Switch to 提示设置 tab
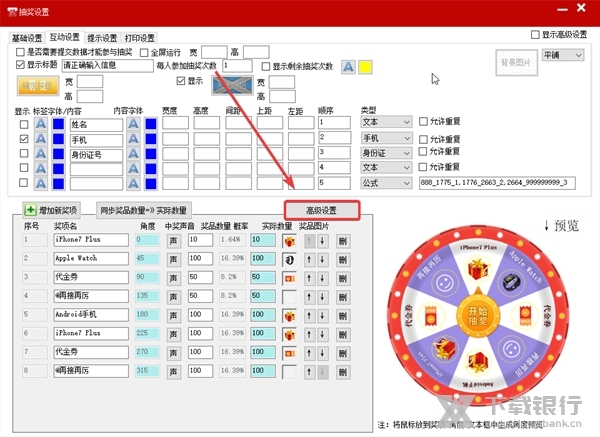Viewport: 600px width, 437px height. pyautogui.click(x=102, y=38)
